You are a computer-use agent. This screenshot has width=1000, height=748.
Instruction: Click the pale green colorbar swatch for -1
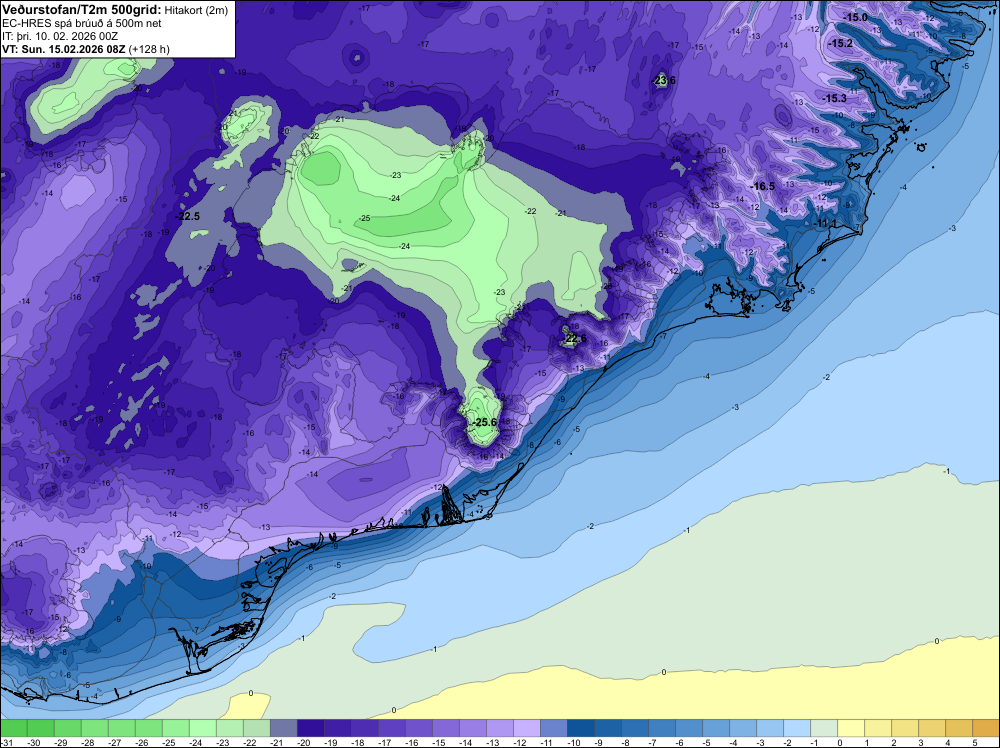click(x=824, y=728)
